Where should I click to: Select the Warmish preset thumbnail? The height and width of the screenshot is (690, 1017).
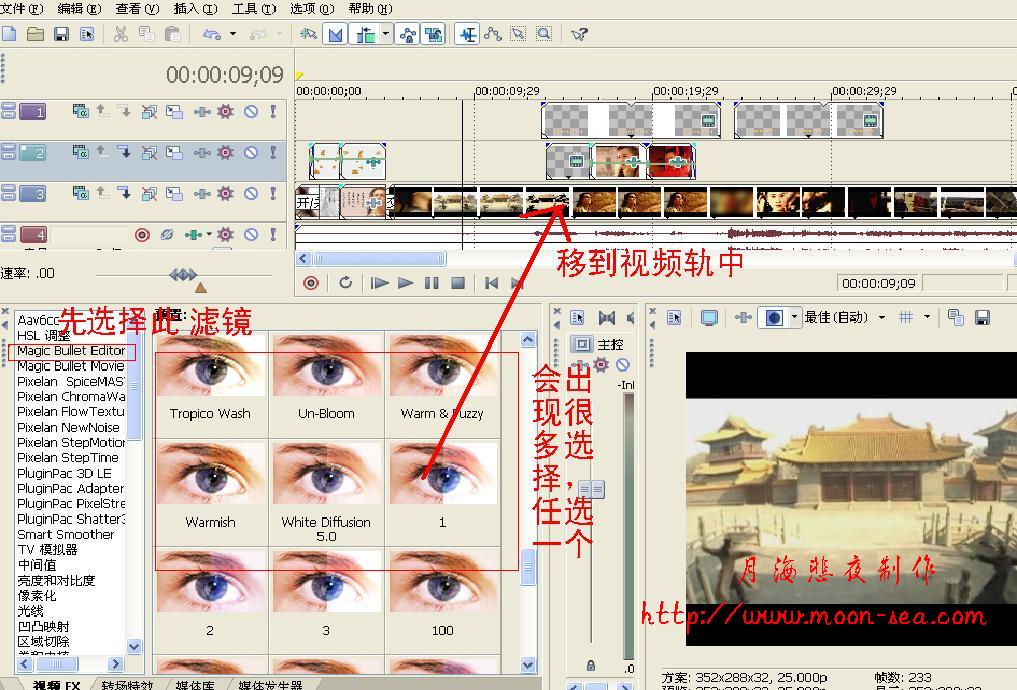[210, 474]
